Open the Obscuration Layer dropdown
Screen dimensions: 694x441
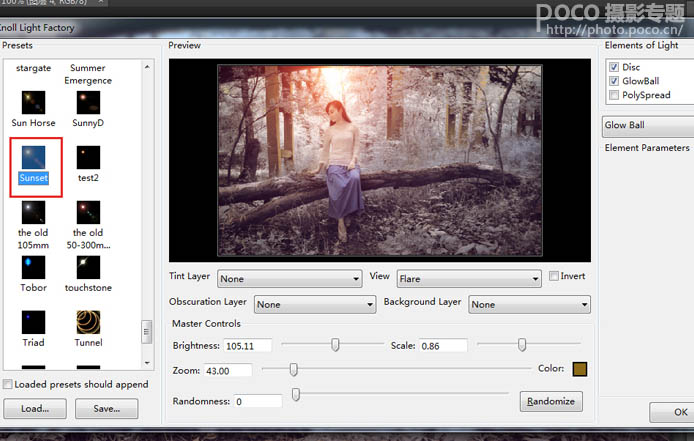315,304
